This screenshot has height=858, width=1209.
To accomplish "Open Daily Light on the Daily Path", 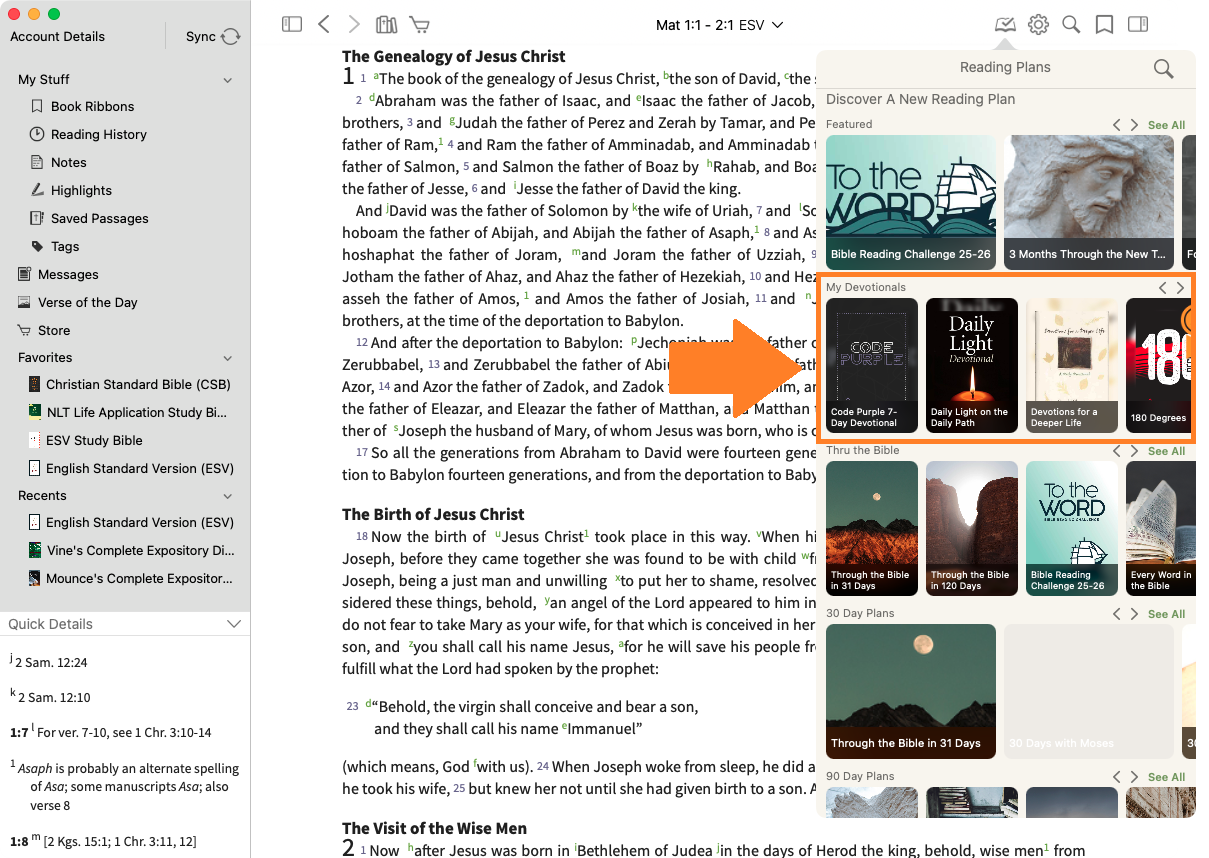I will click(x=972, y=365).
